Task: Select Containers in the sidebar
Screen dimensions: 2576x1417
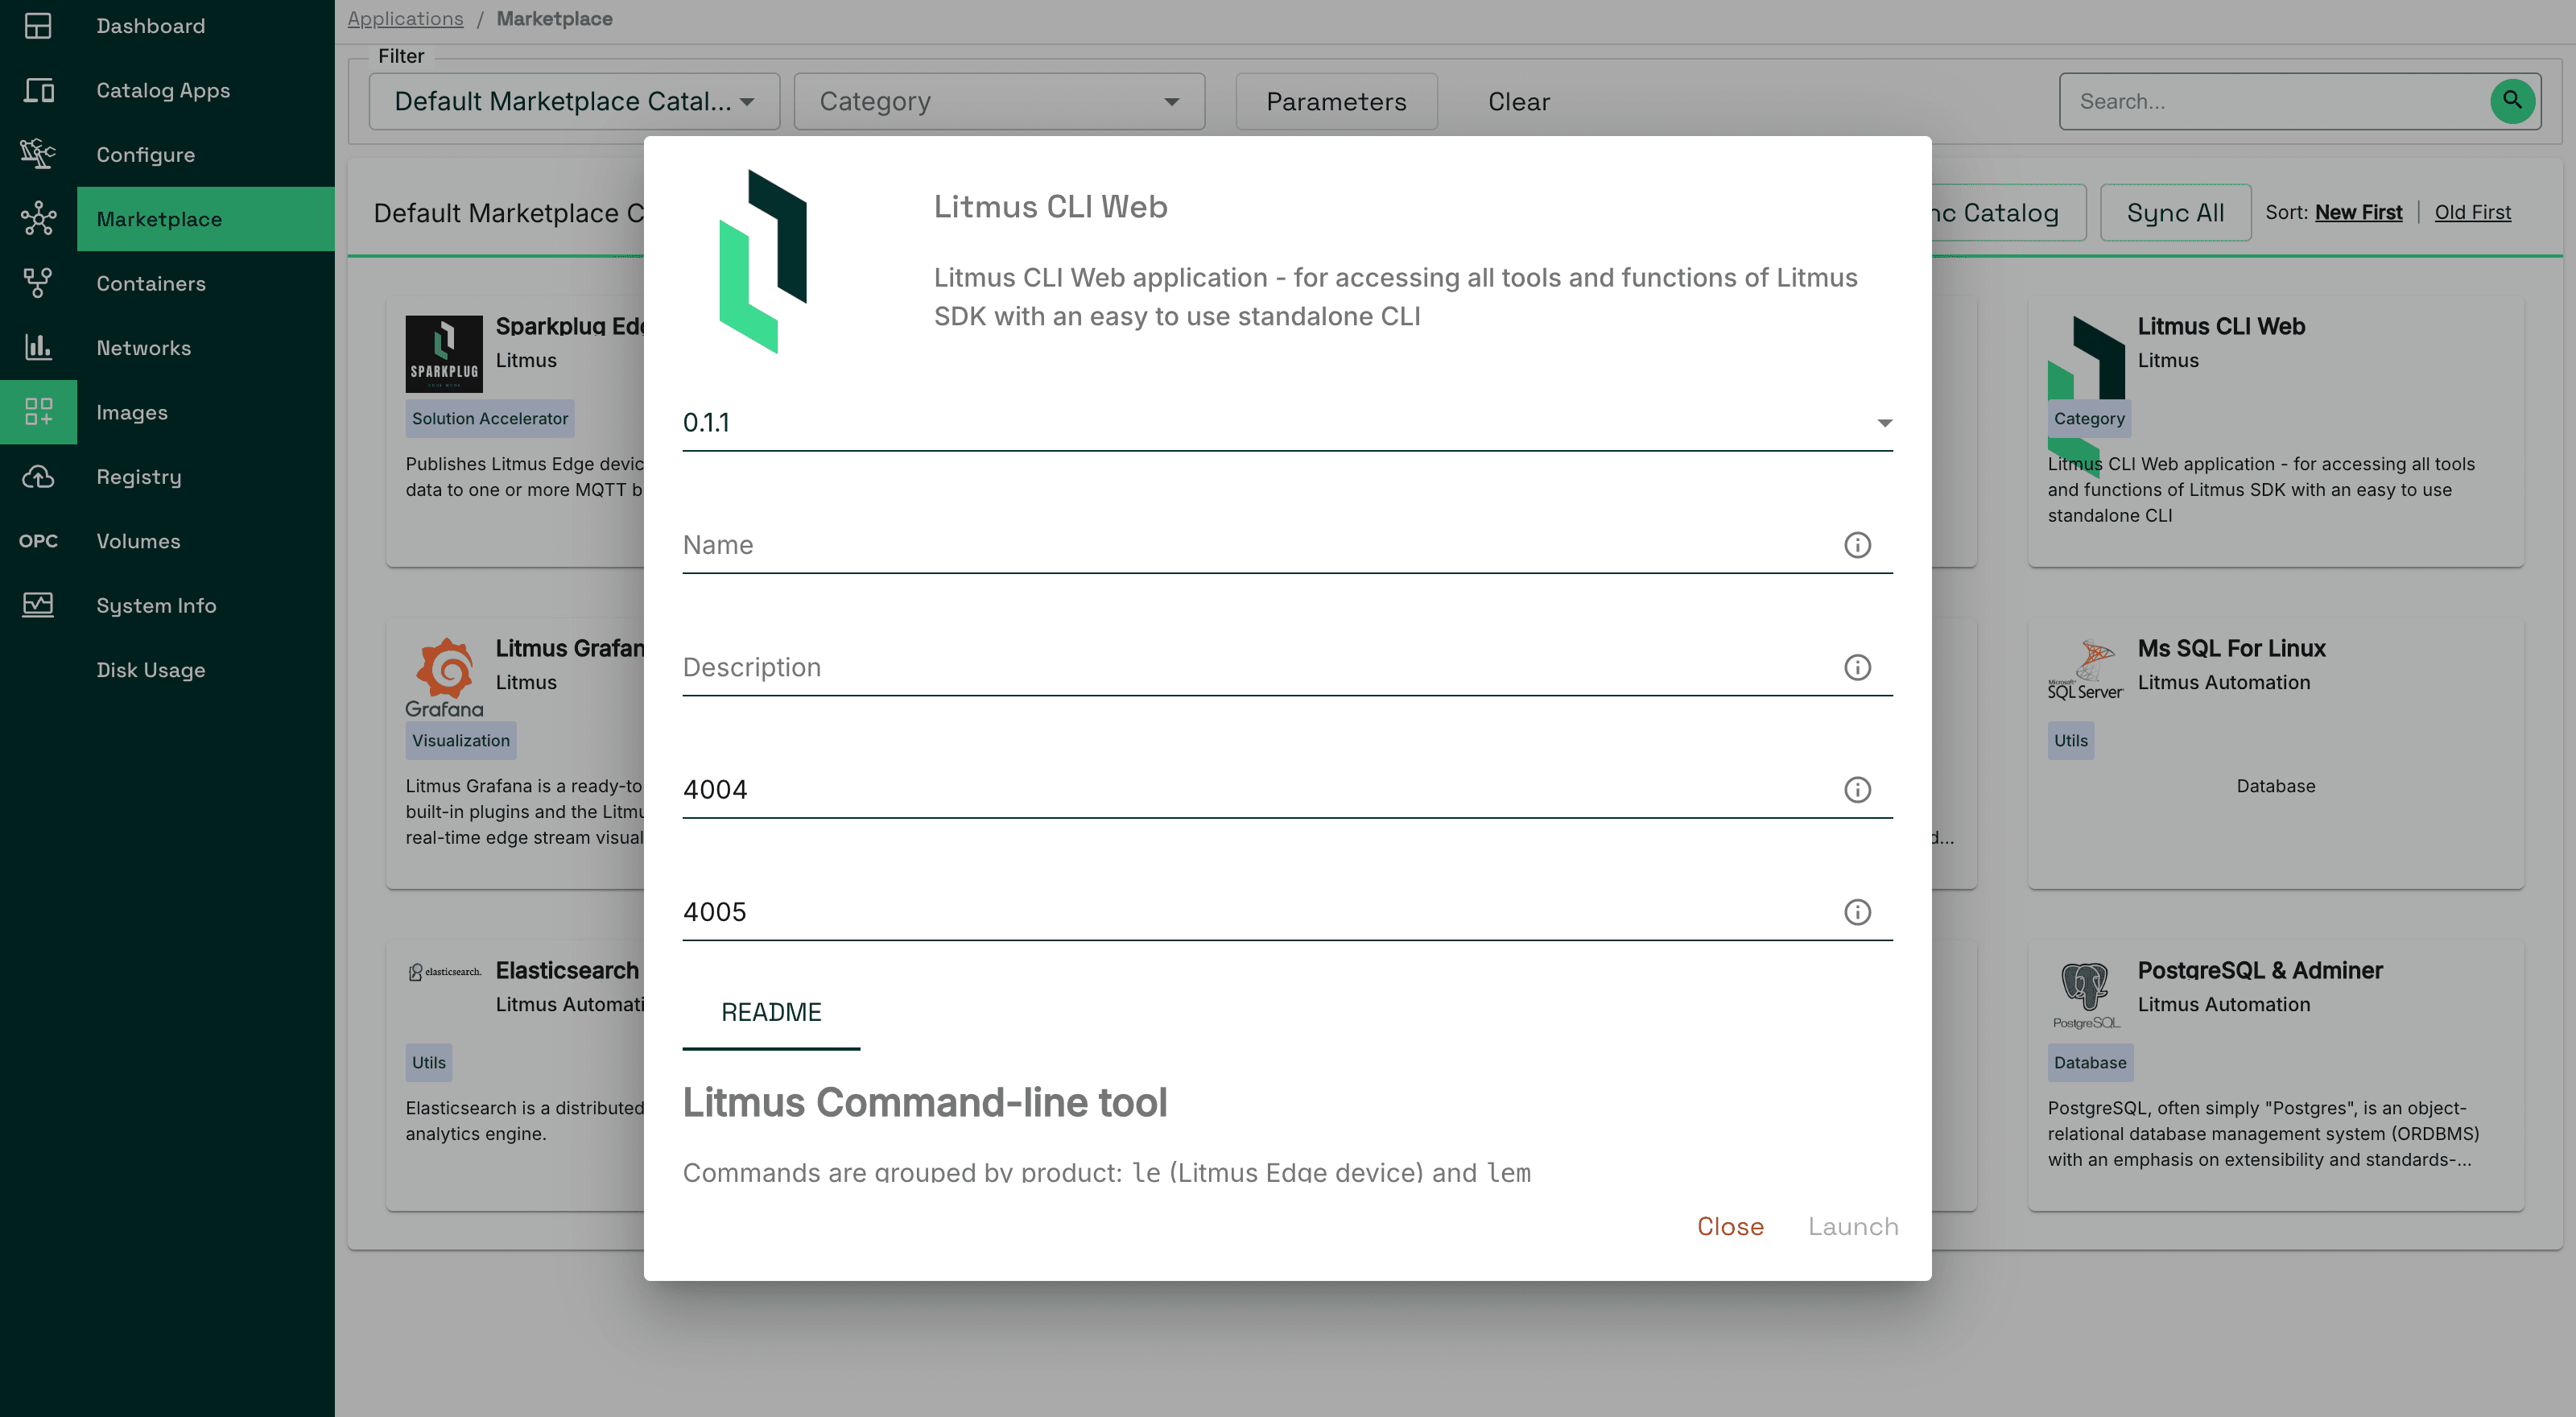Action: pyautogui.click(x=151, y=283)
